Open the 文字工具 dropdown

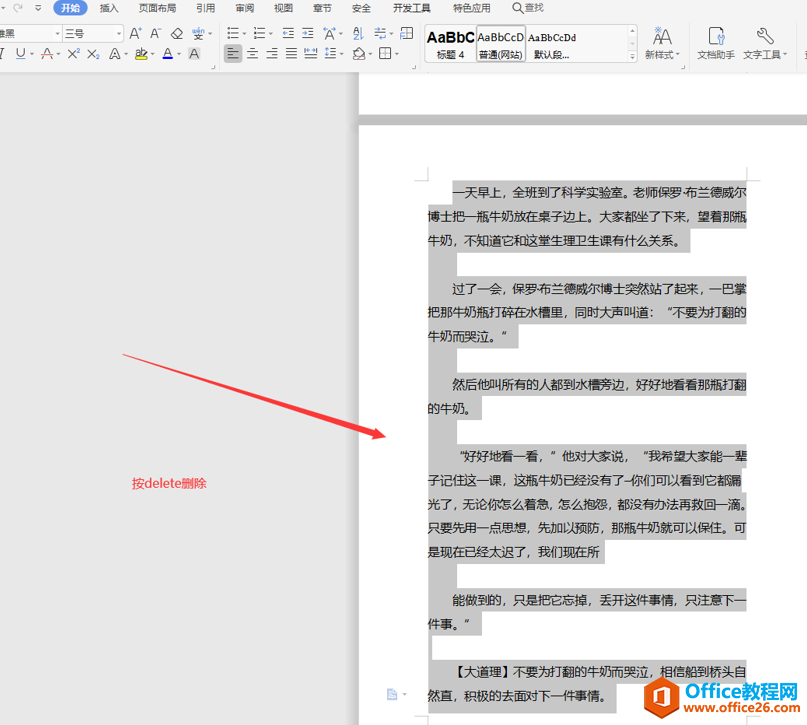pos(765,44)
